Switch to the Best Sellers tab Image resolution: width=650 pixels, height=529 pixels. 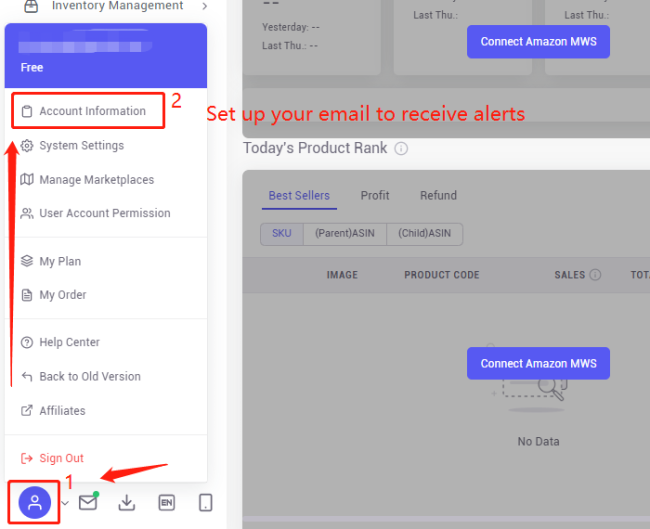(x=299, y=195)
